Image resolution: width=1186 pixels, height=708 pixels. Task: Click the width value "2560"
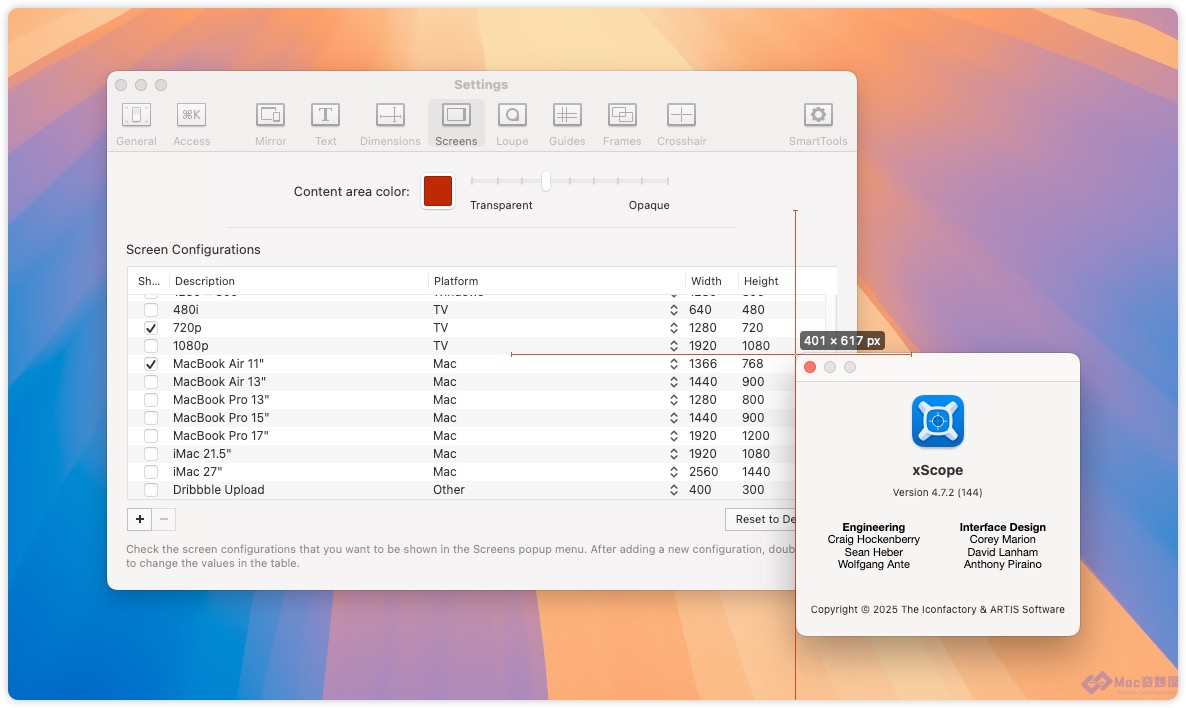(703, 472)
